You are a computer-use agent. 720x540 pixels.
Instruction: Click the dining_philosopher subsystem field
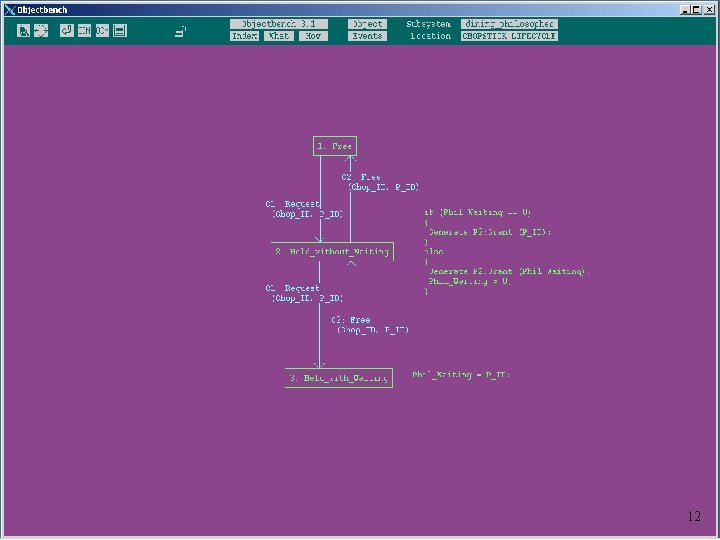coord(509,24)
